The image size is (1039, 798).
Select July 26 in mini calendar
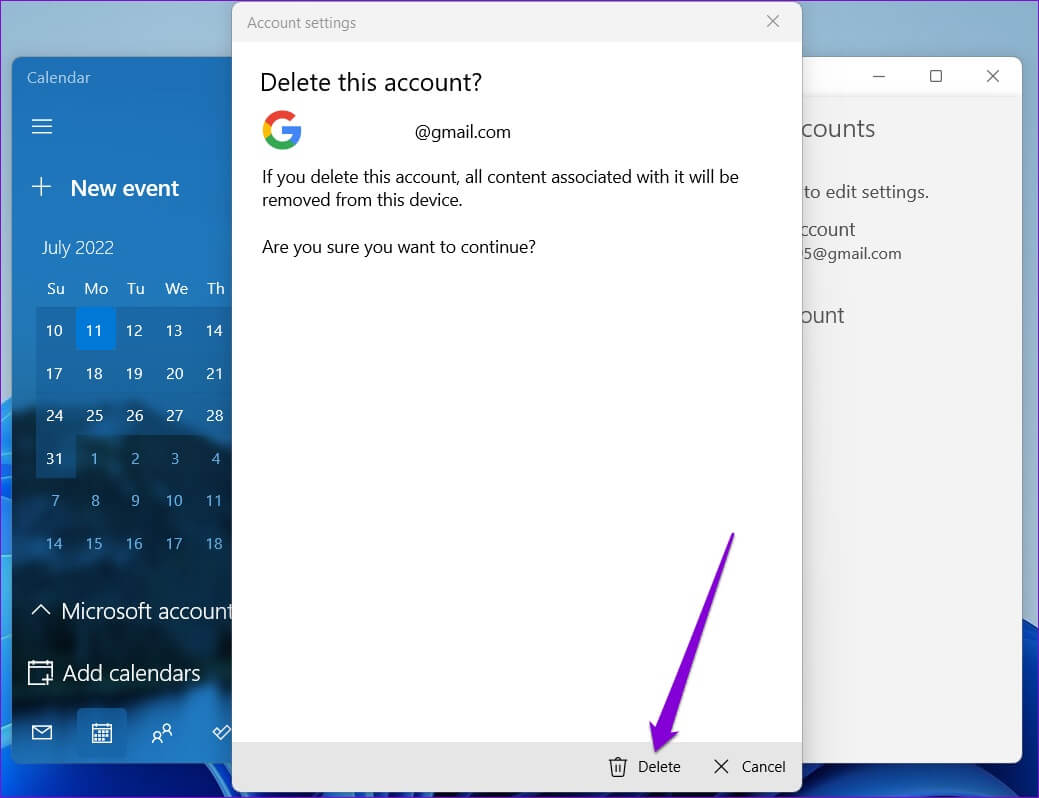click(135, 416)
